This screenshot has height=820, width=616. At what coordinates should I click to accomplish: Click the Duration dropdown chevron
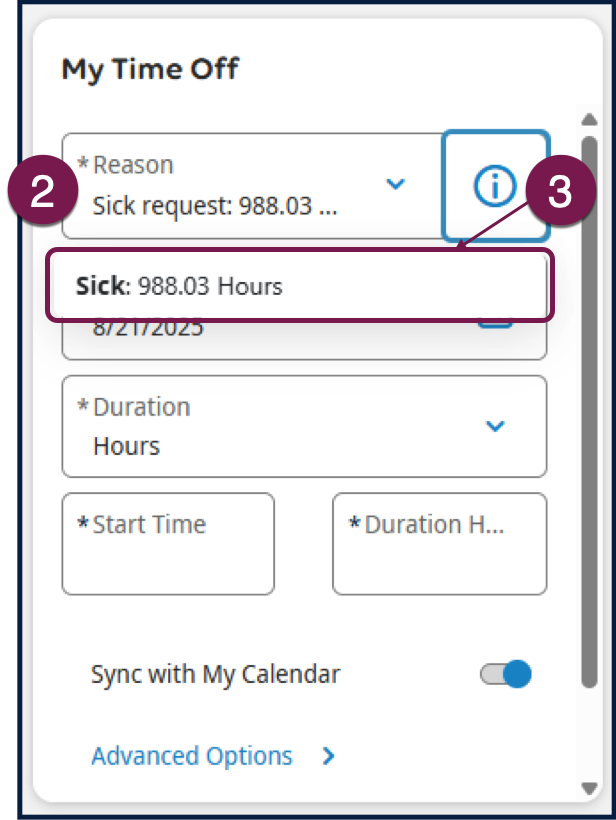(495, 426)
